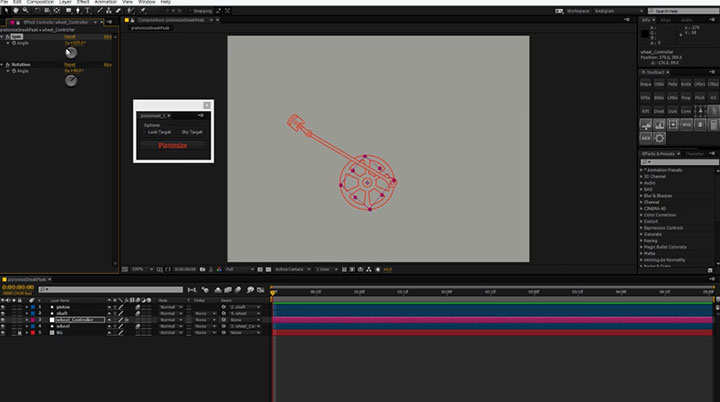Switch to the Character panel tab
This screenshot has width=720, height=402.
[x=694, y=154]
